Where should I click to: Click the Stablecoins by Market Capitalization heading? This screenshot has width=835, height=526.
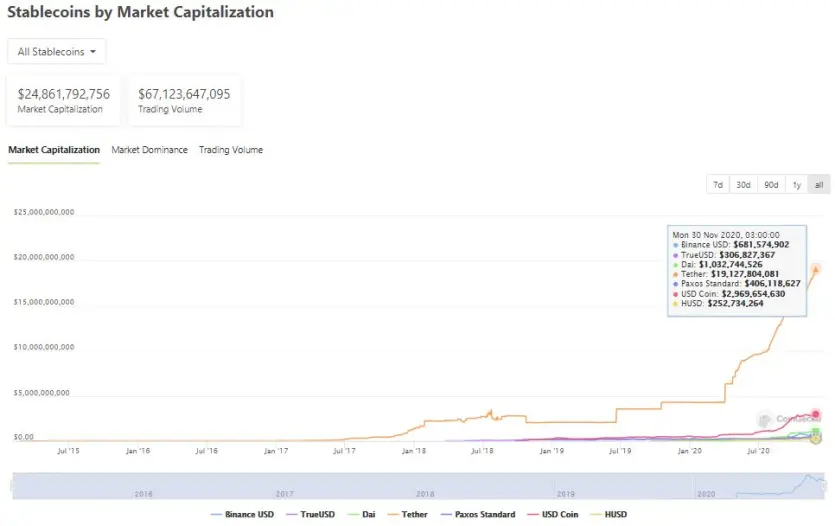141,12
